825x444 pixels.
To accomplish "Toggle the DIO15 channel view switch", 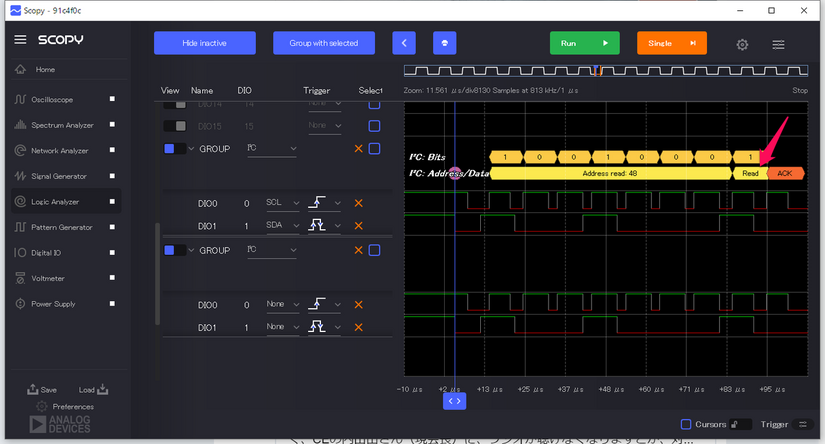I will click(x=174, y=126).
